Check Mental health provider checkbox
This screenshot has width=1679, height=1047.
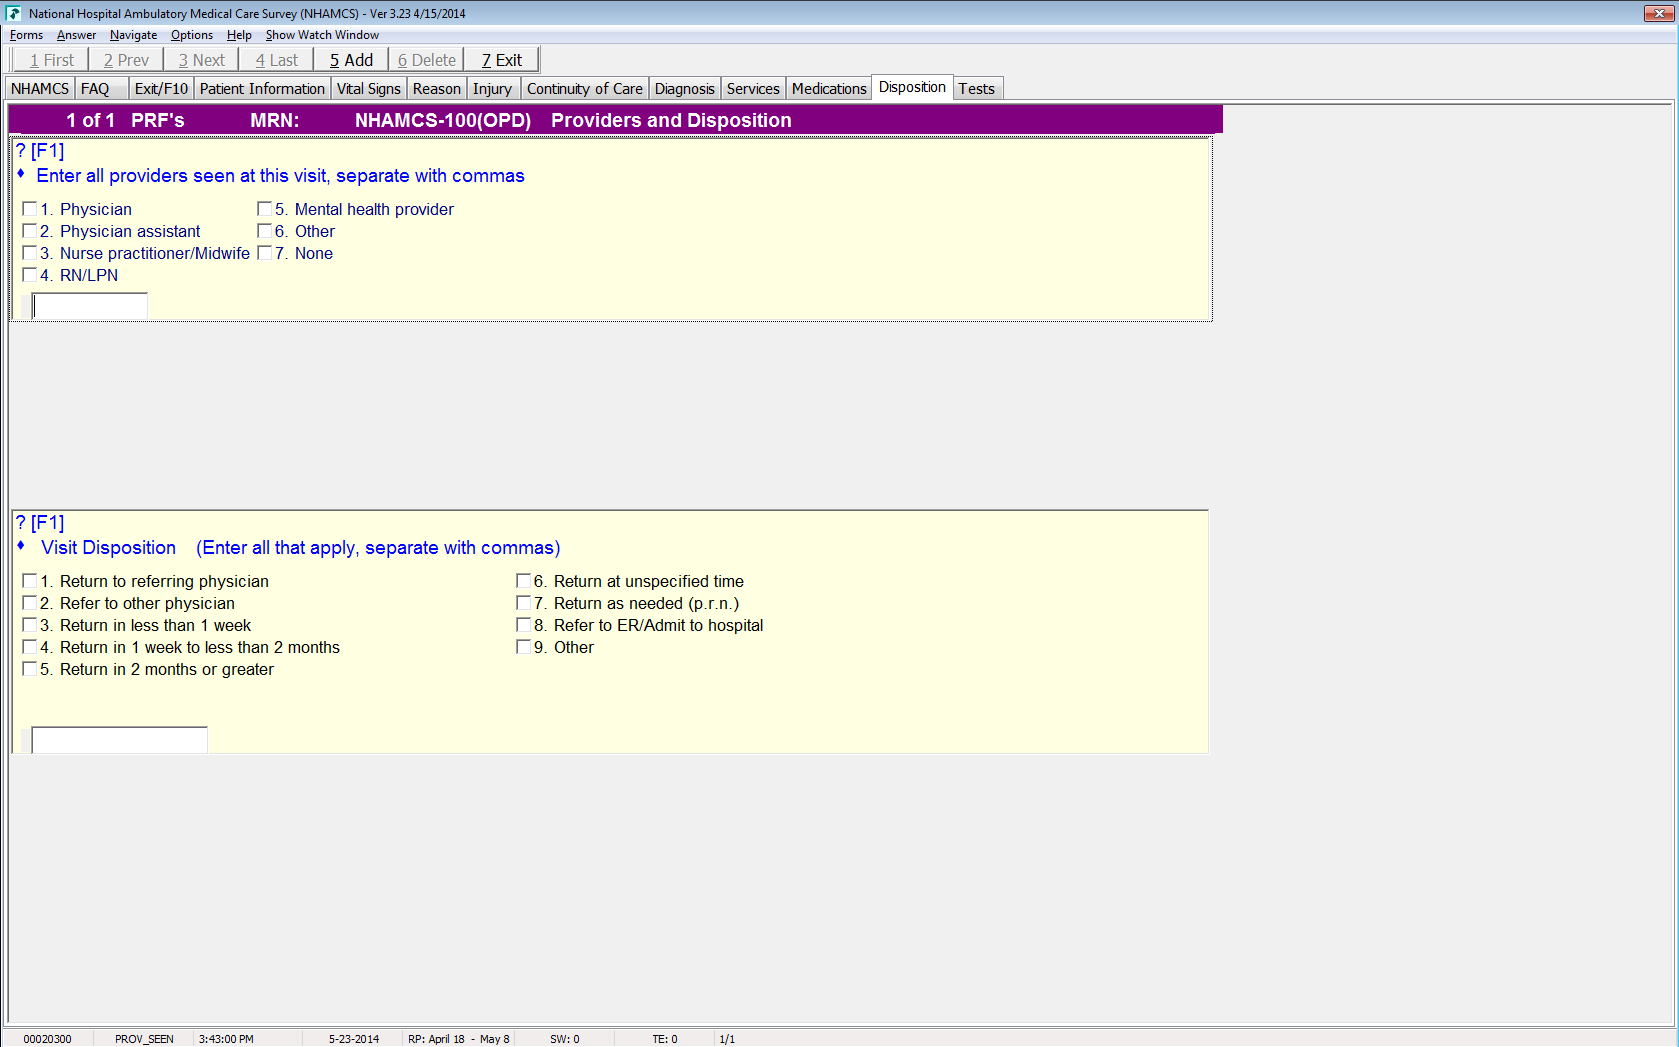(265, 209)
